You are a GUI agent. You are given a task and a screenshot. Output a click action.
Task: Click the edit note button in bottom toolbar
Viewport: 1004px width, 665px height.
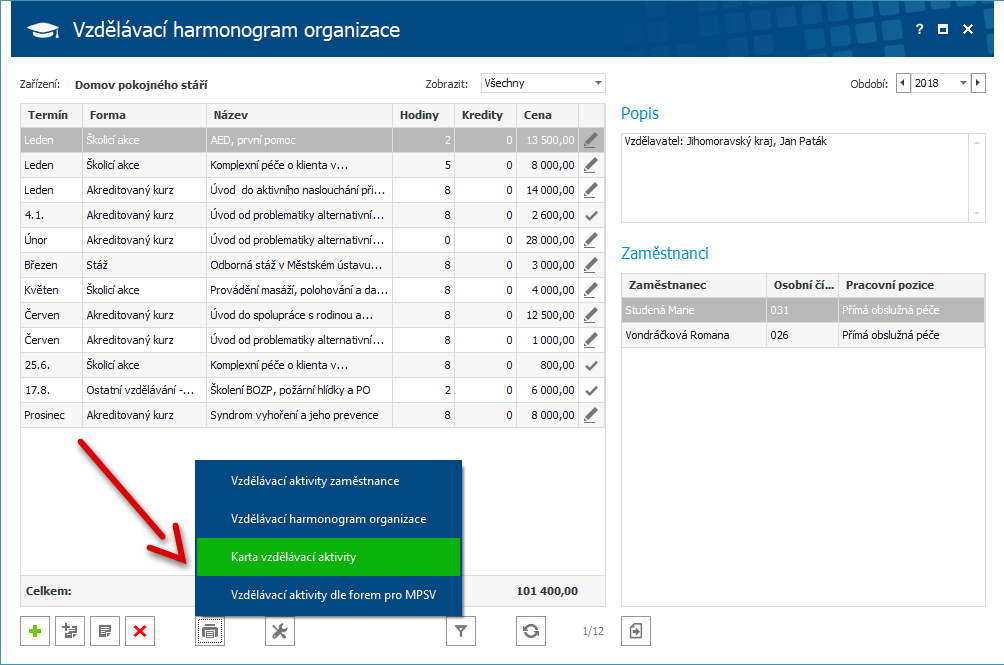105,631
